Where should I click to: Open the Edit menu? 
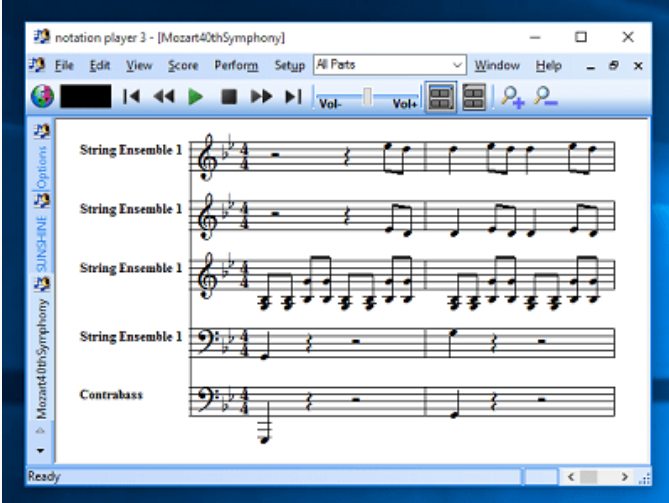pos(99,65)
